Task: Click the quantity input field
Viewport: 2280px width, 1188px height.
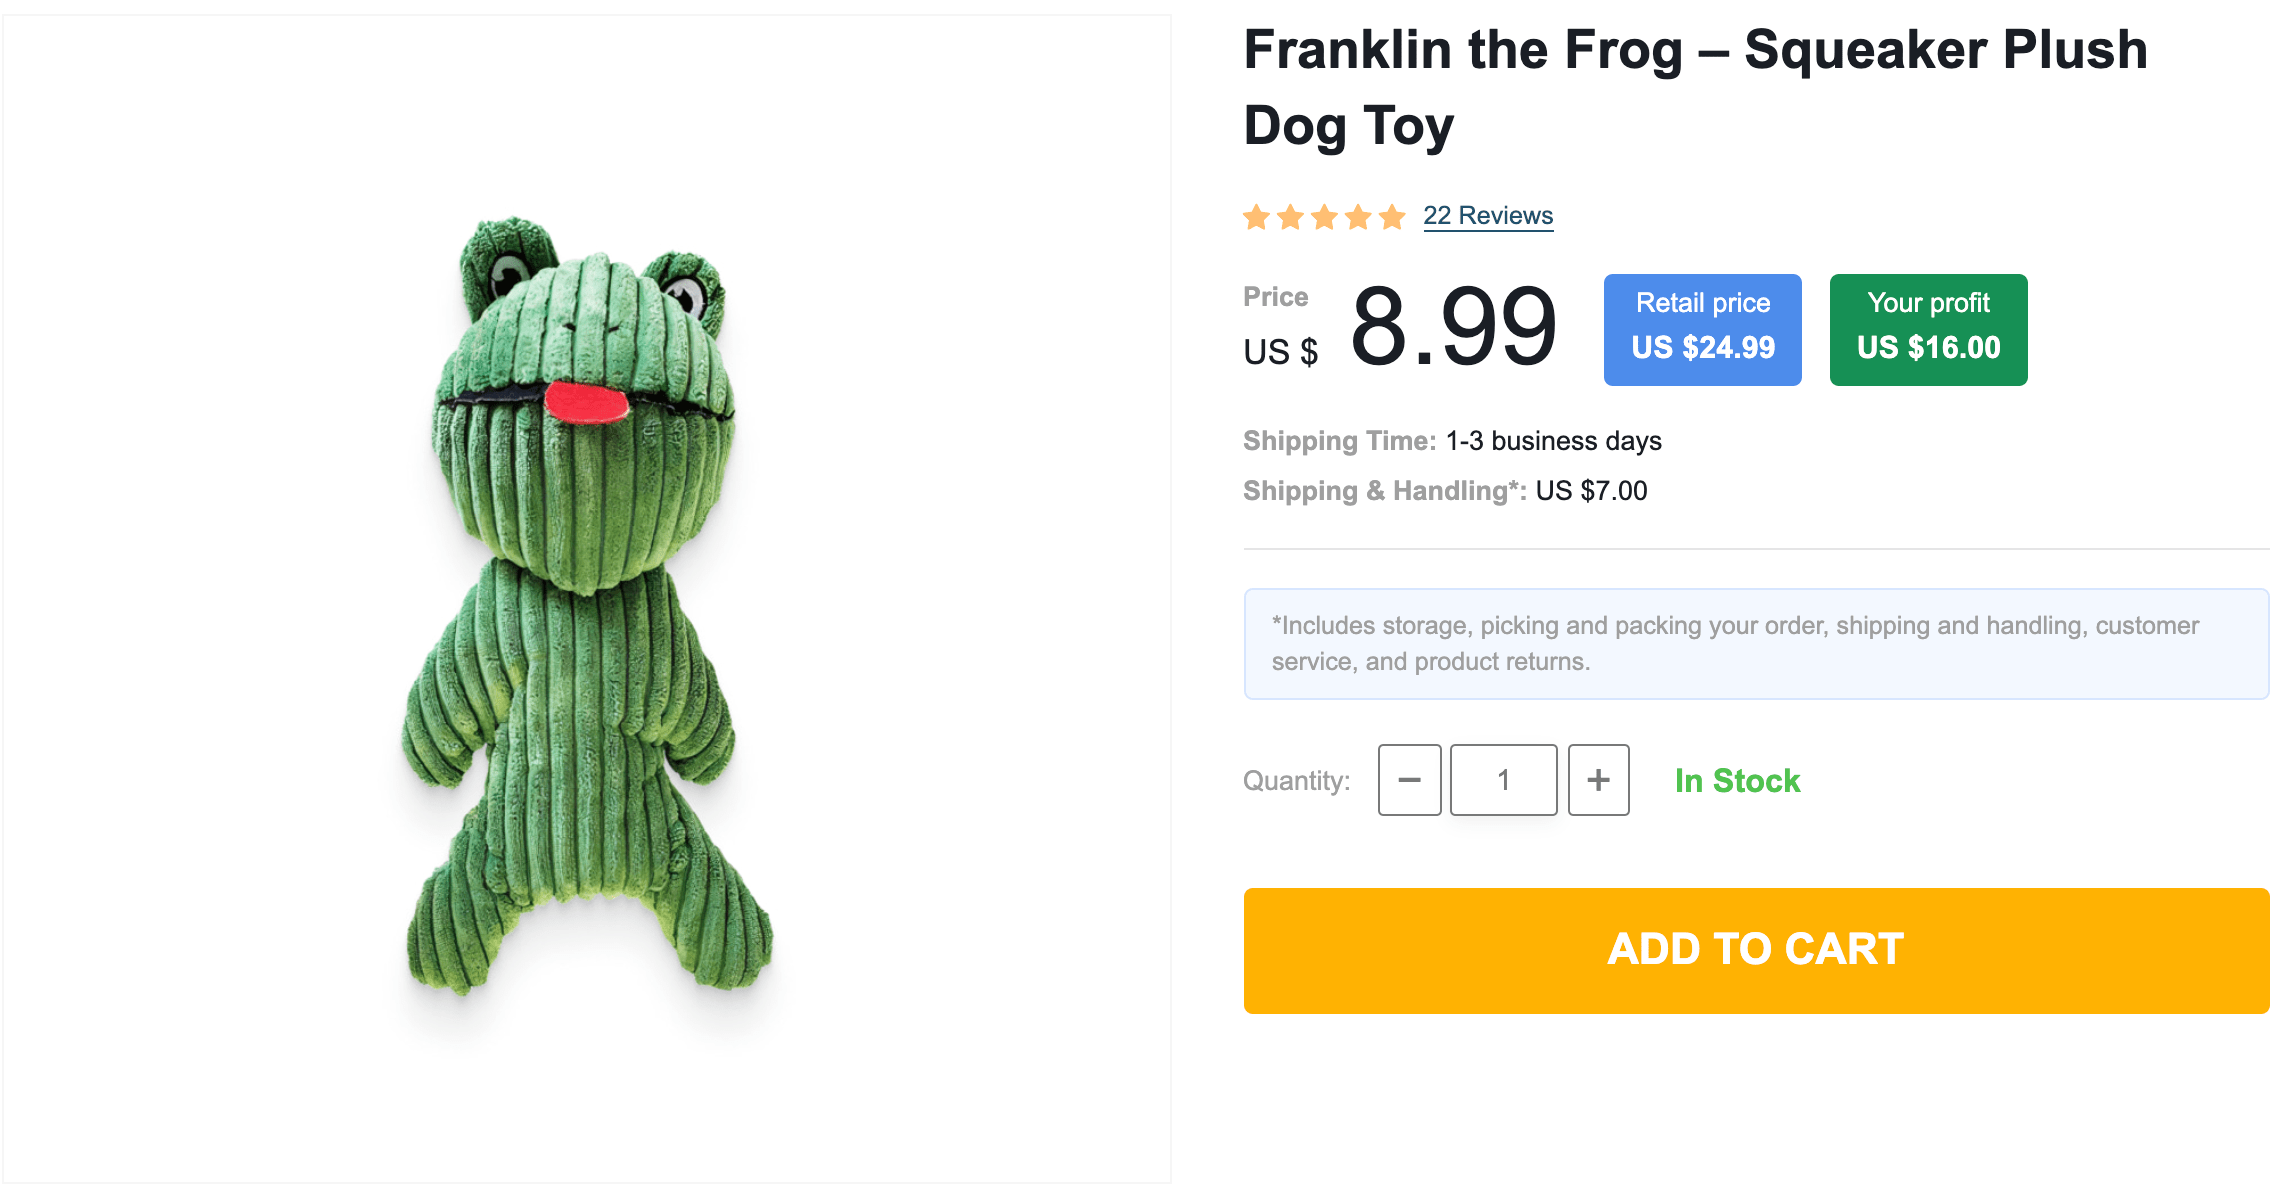Action: click(1503, 780)
